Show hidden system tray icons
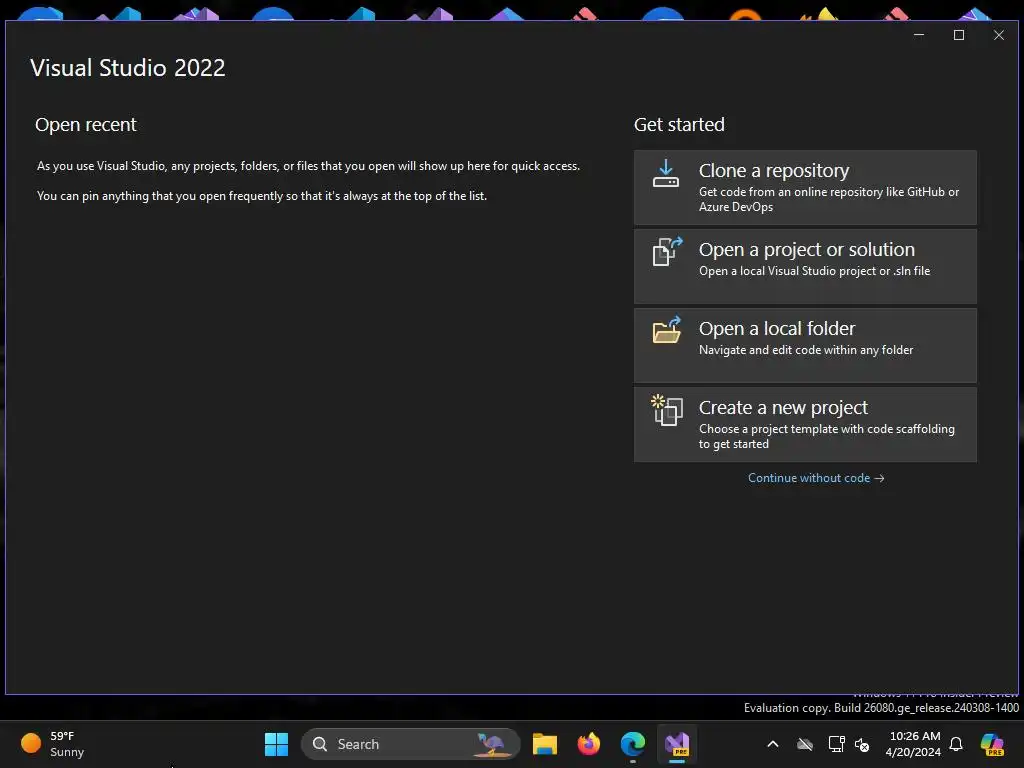 pyautogui.click(x=773, y=744)
